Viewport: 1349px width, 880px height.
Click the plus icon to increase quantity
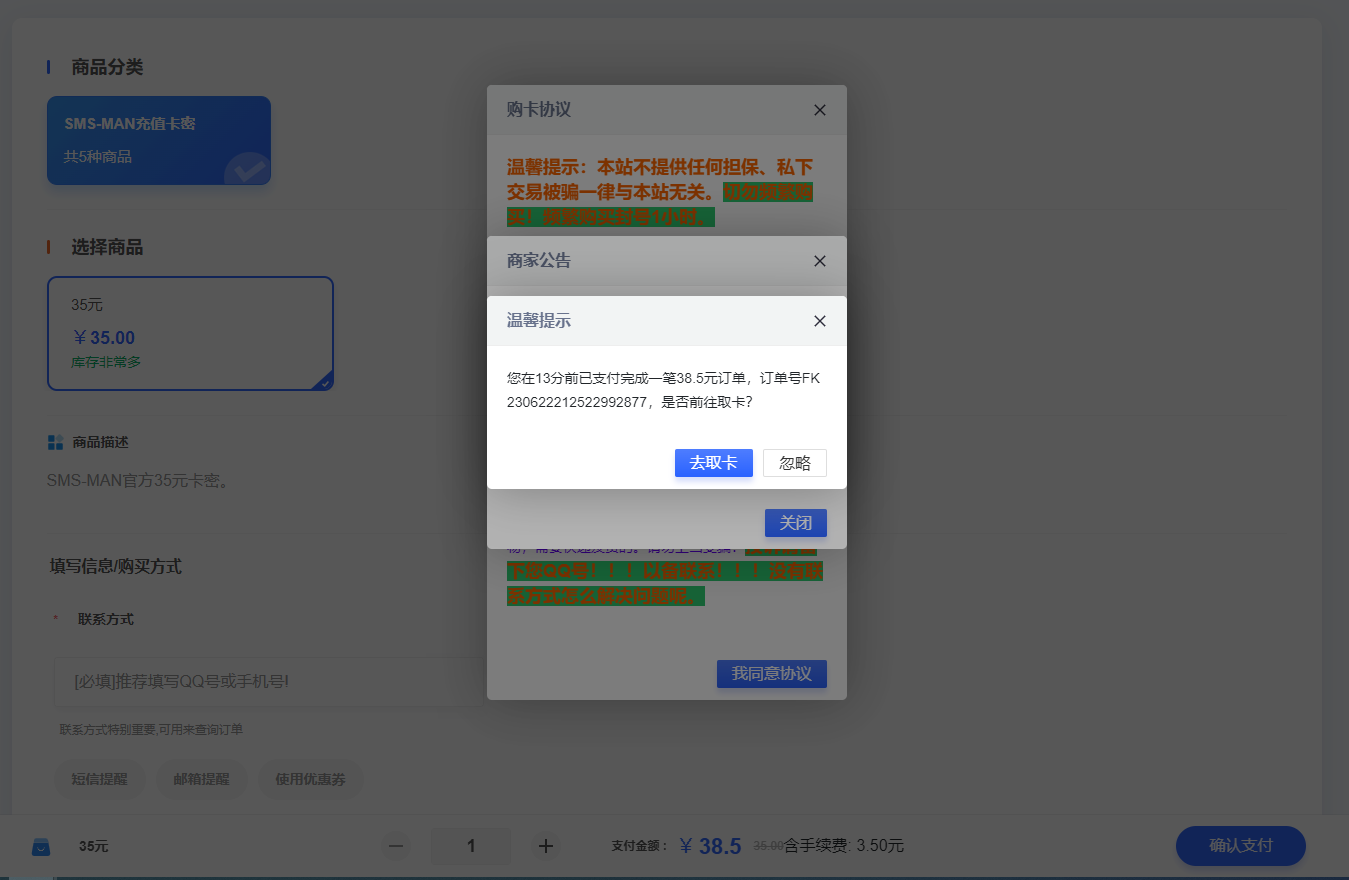coord(545,845)
